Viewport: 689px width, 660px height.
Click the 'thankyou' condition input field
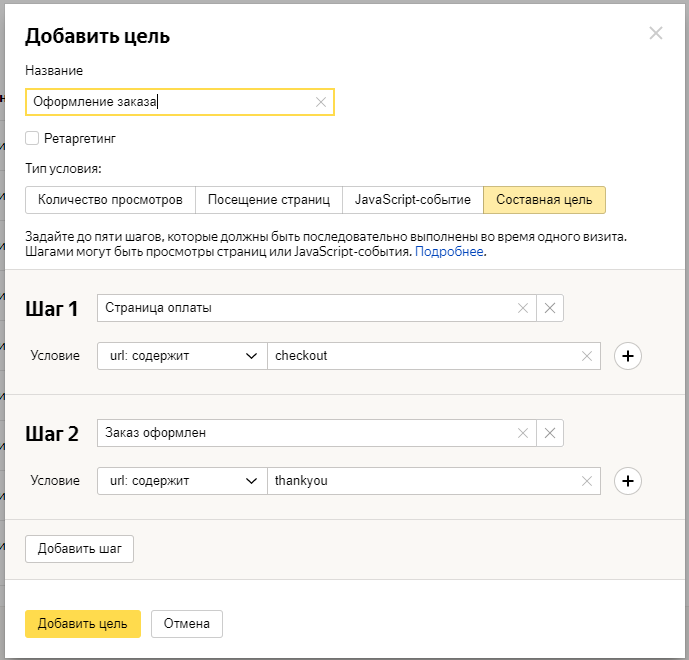420,481
